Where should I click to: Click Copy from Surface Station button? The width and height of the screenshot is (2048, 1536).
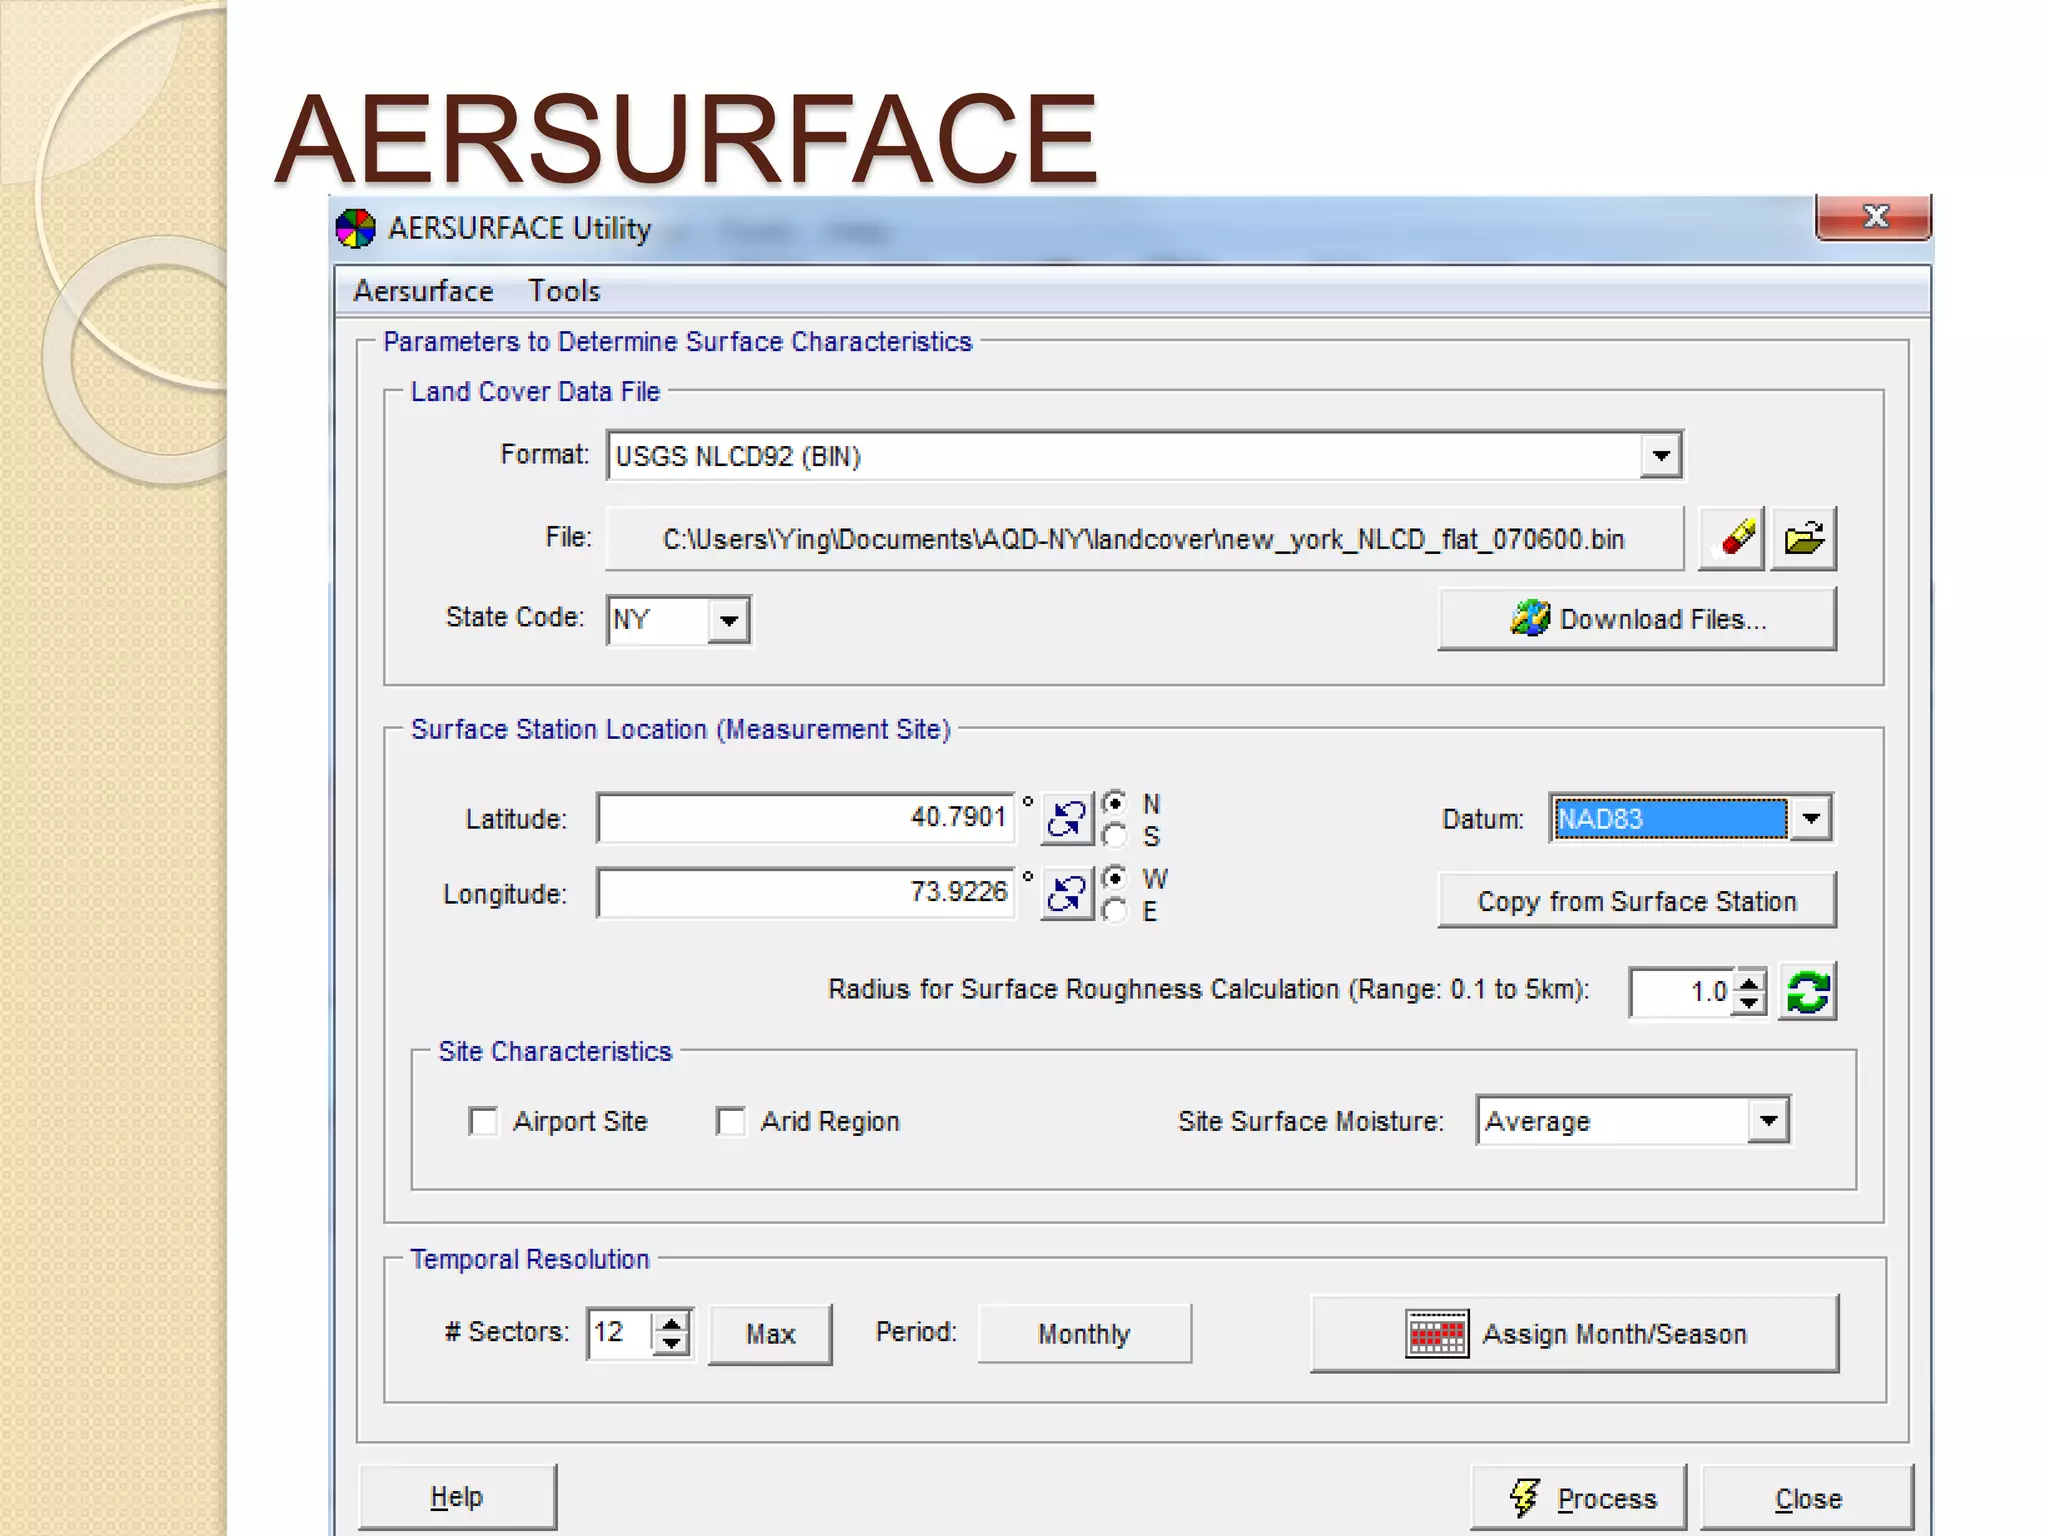coord(1636,901)
